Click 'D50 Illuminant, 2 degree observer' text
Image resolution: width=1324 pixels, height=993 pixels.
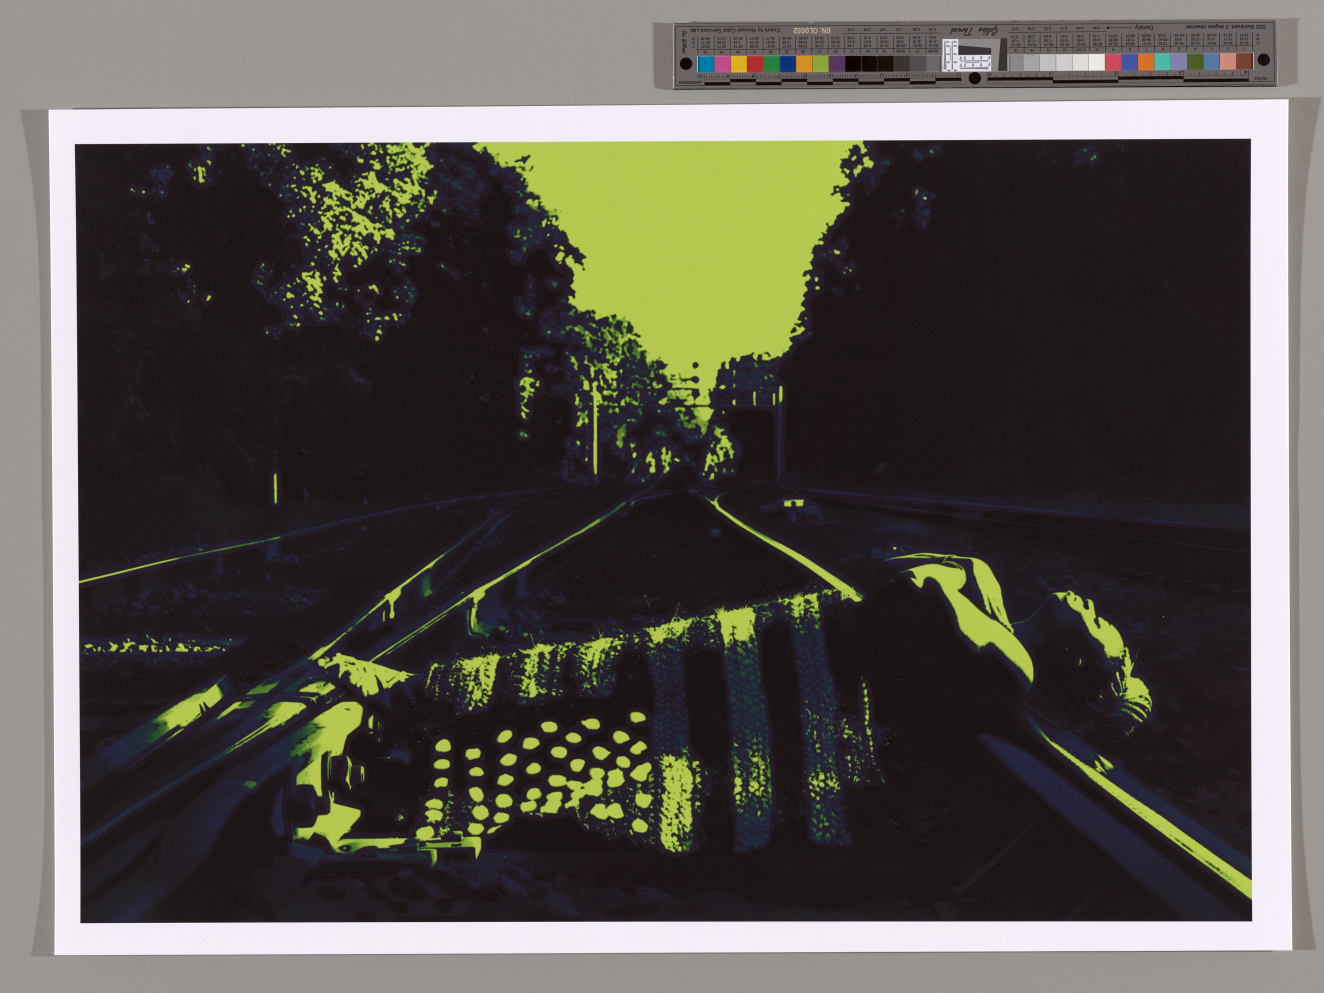[1226, 27]
